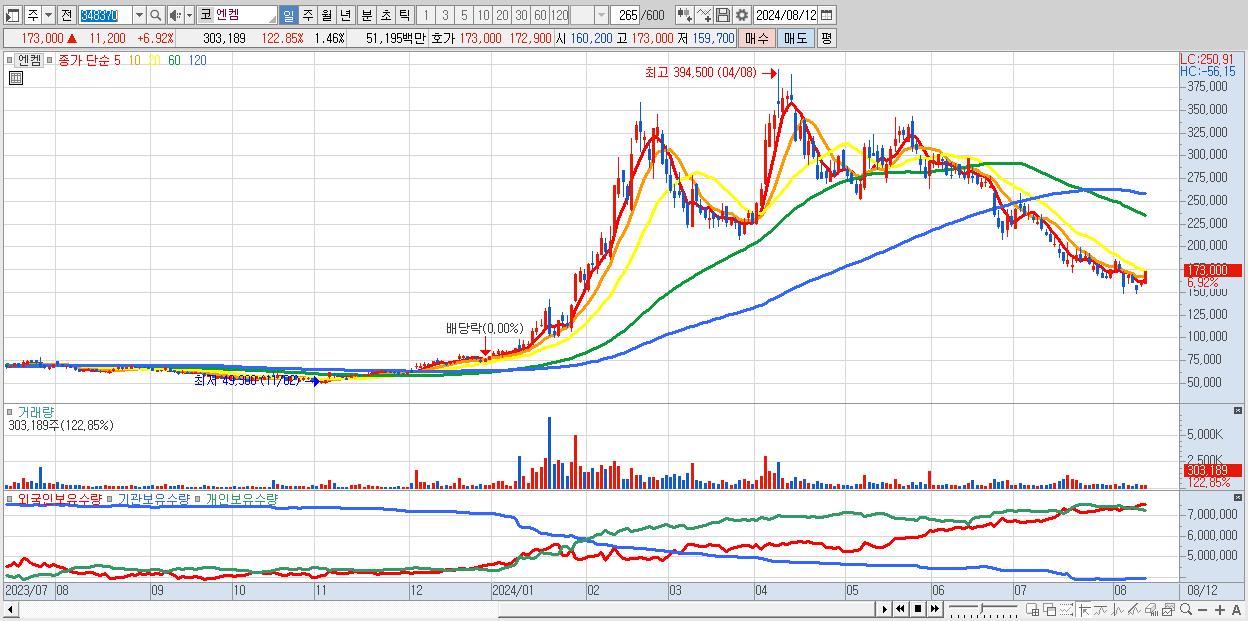Click the speaker sound icon
Screen dimensions: 1248x621
174,15
